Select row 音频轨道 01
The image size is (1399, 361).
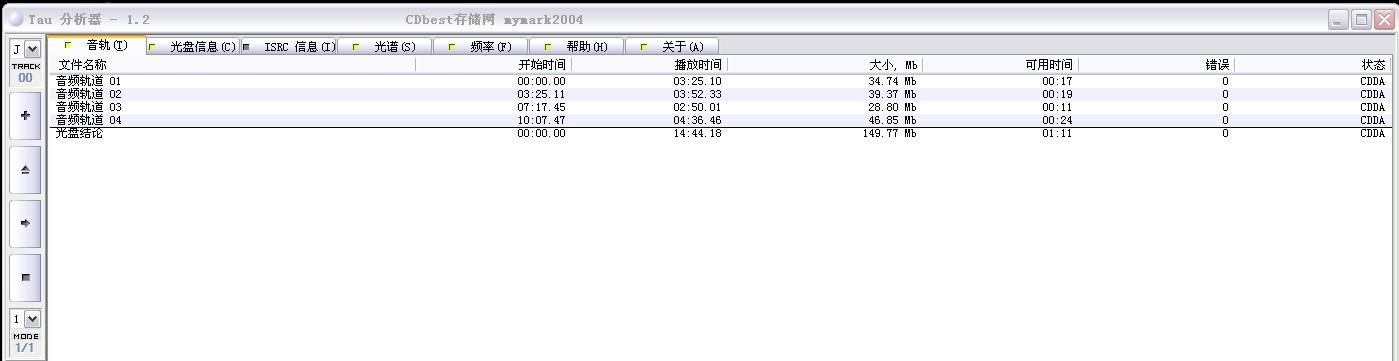coord(719,81)
